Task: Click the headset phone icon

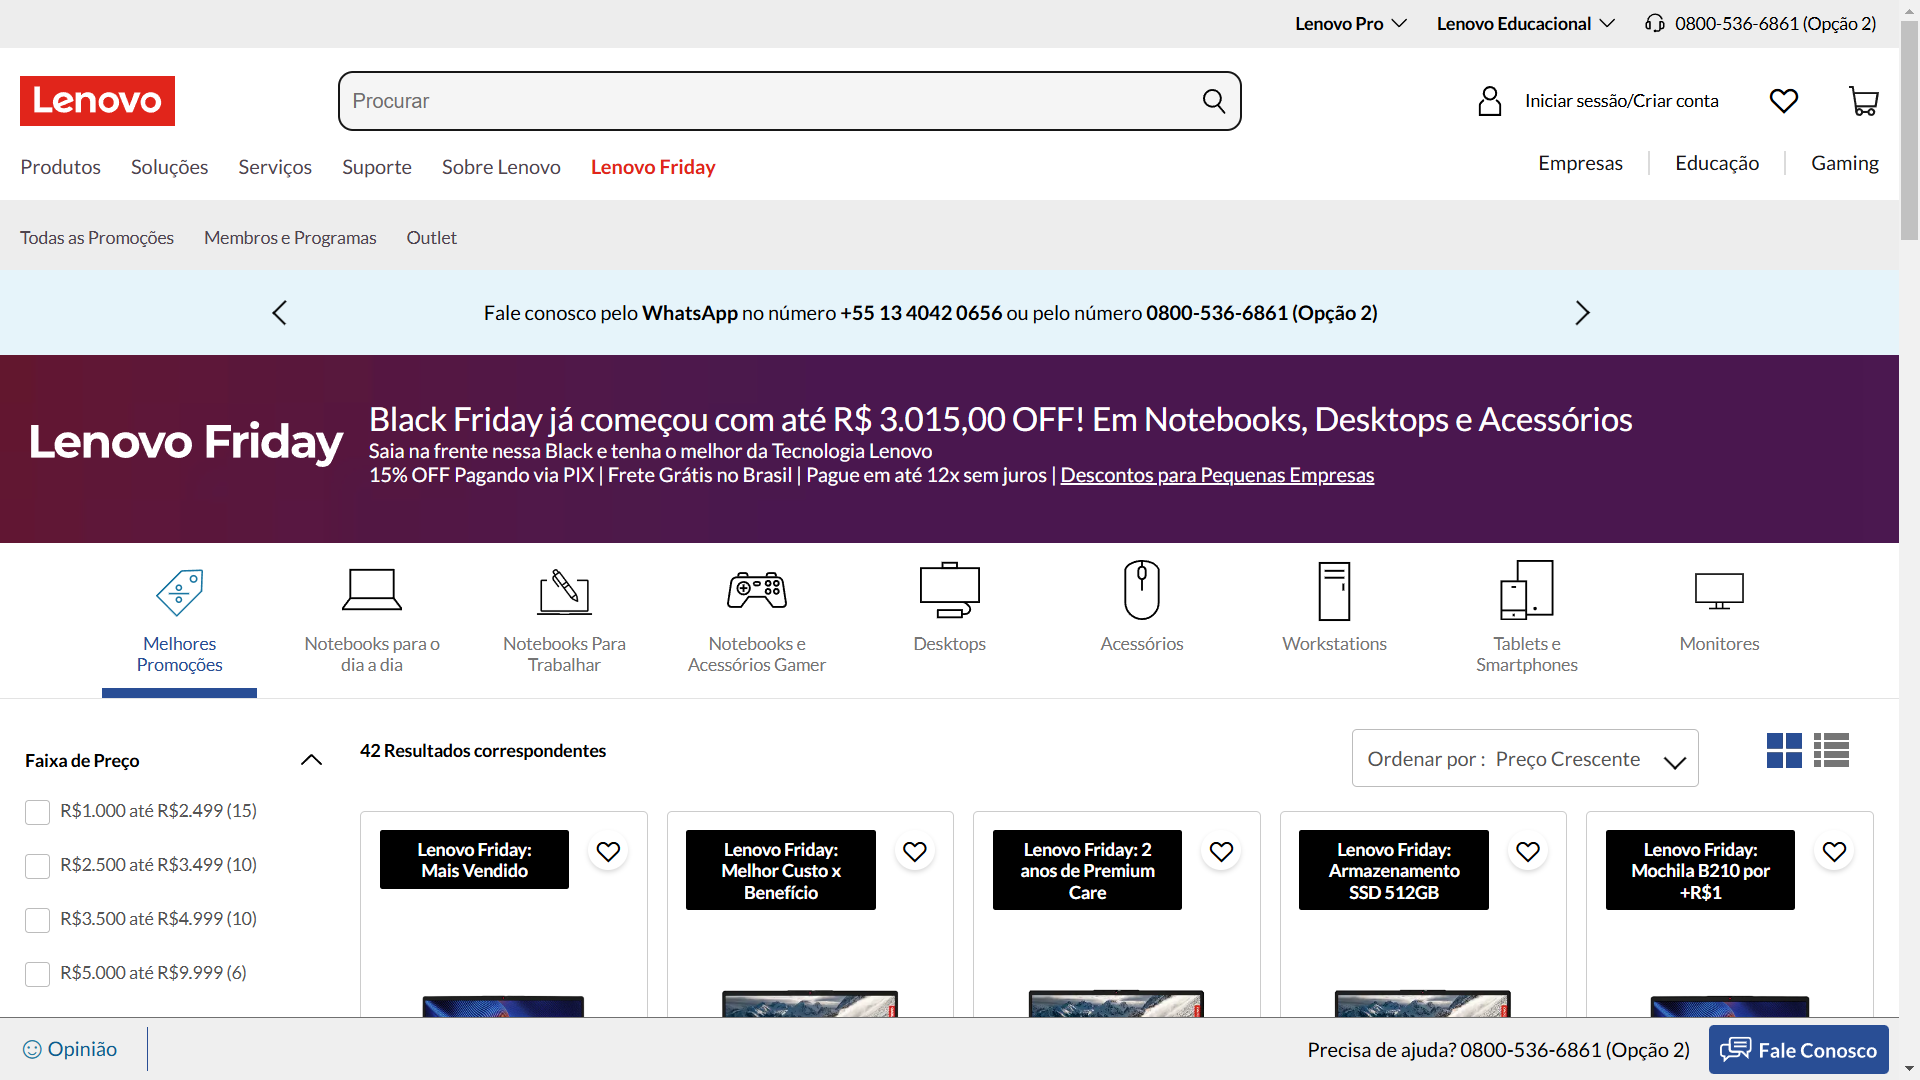Action: pyautogui.click(x=1655, y=23)
